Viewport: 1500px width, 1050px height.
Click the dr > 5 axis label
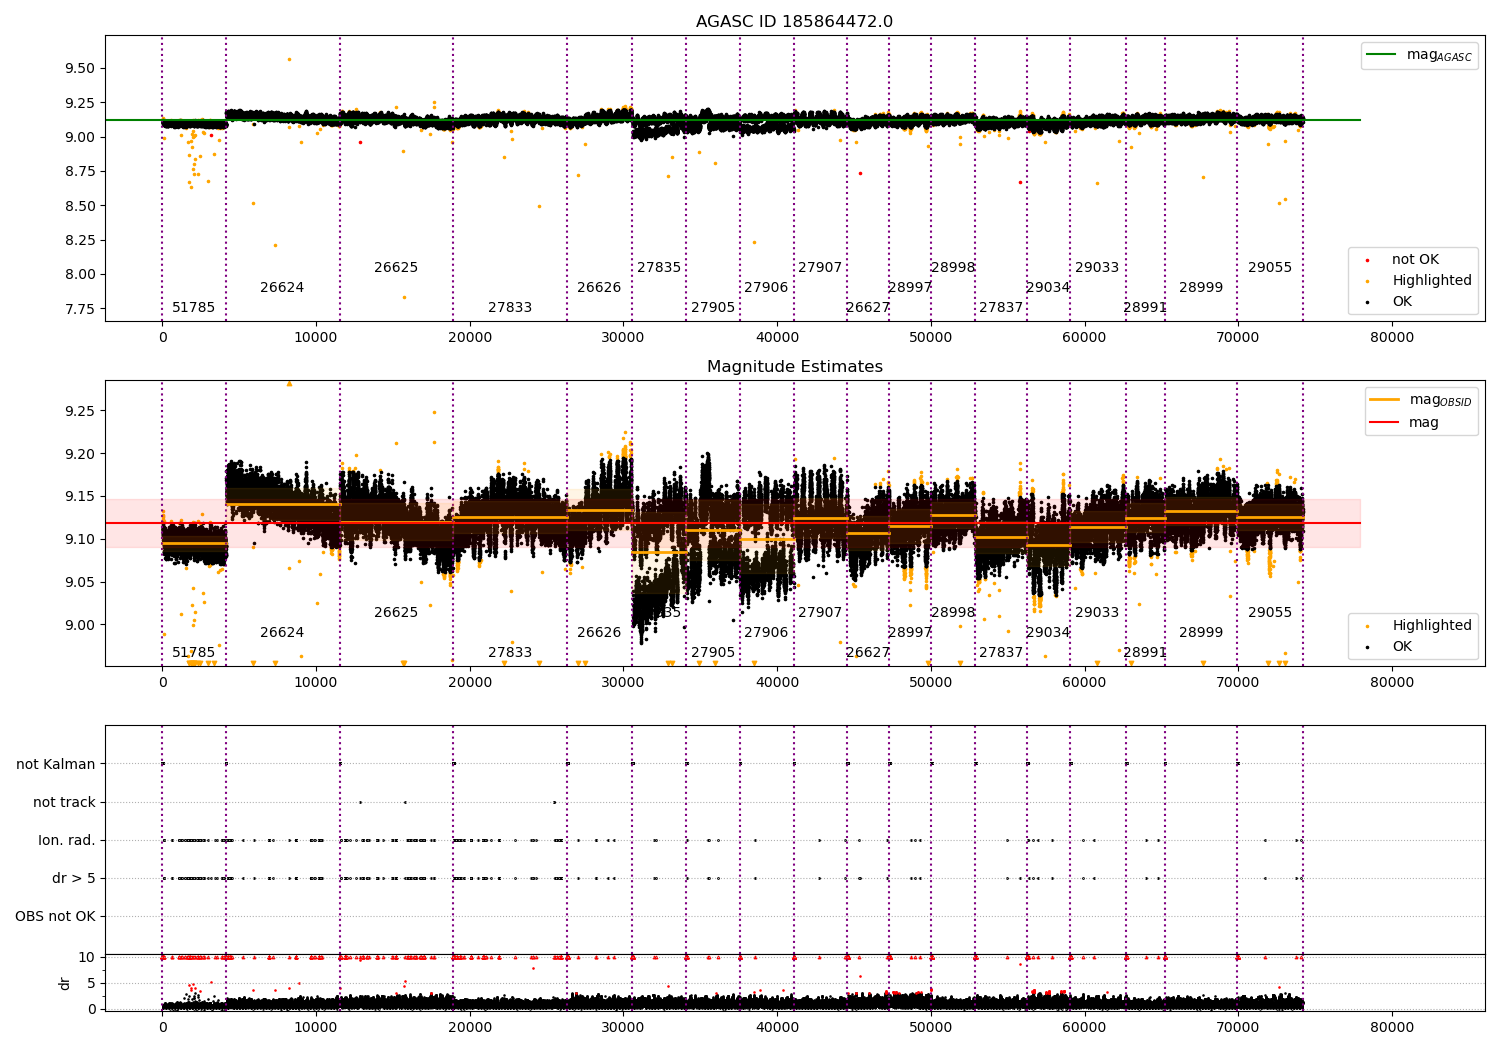pyautogui.click(x=74, y=878)
